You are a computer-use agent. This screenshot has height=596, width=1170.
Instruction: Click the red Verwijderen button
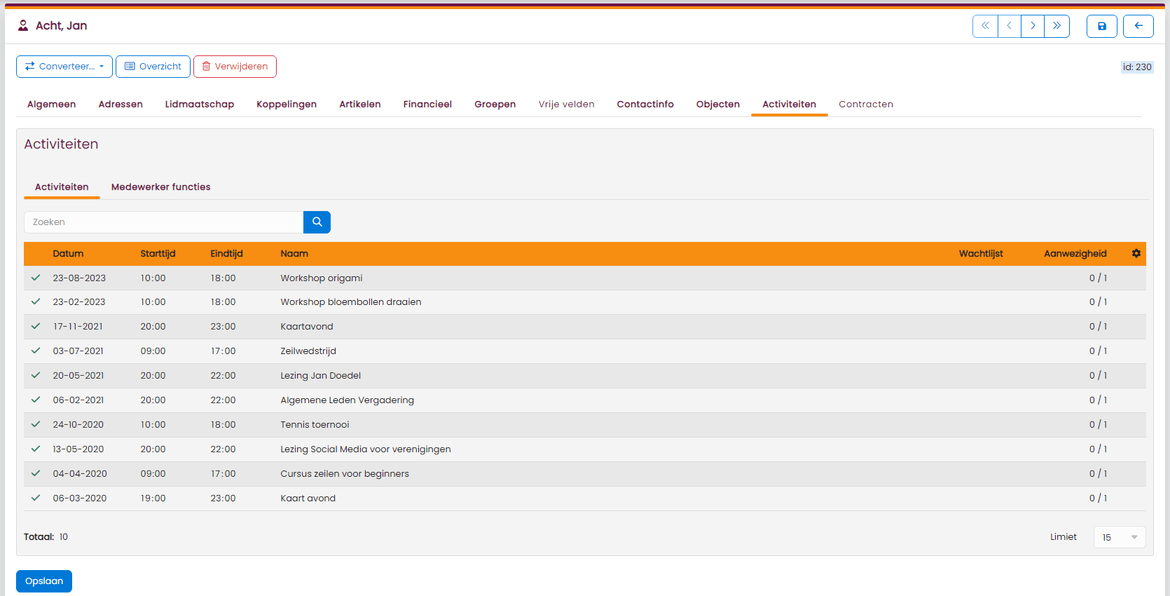(235, 66)
